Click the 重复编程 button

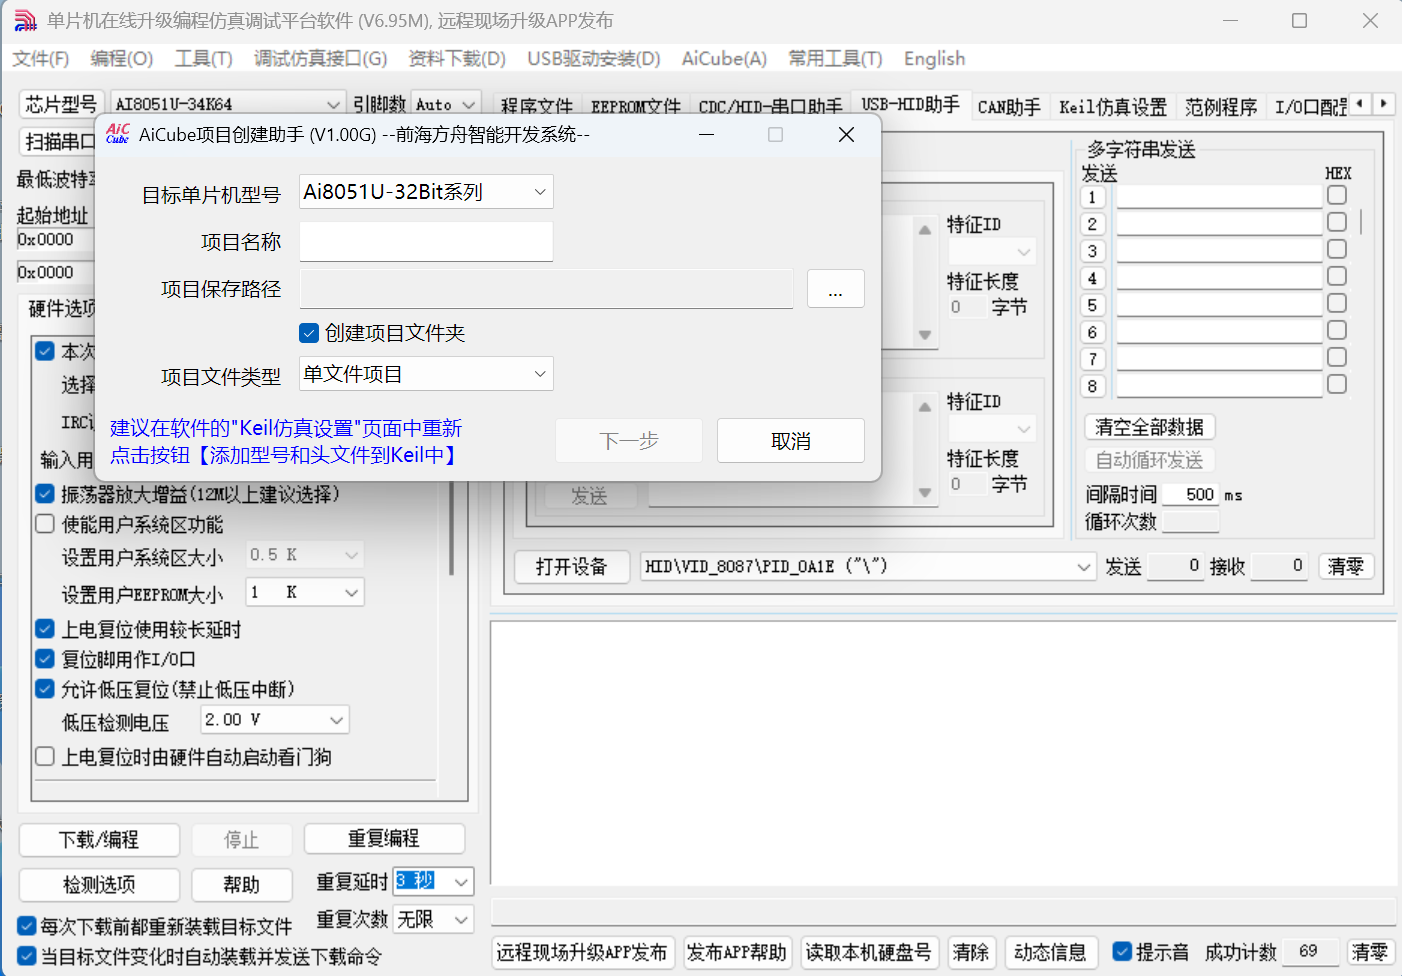coord(384,839)
